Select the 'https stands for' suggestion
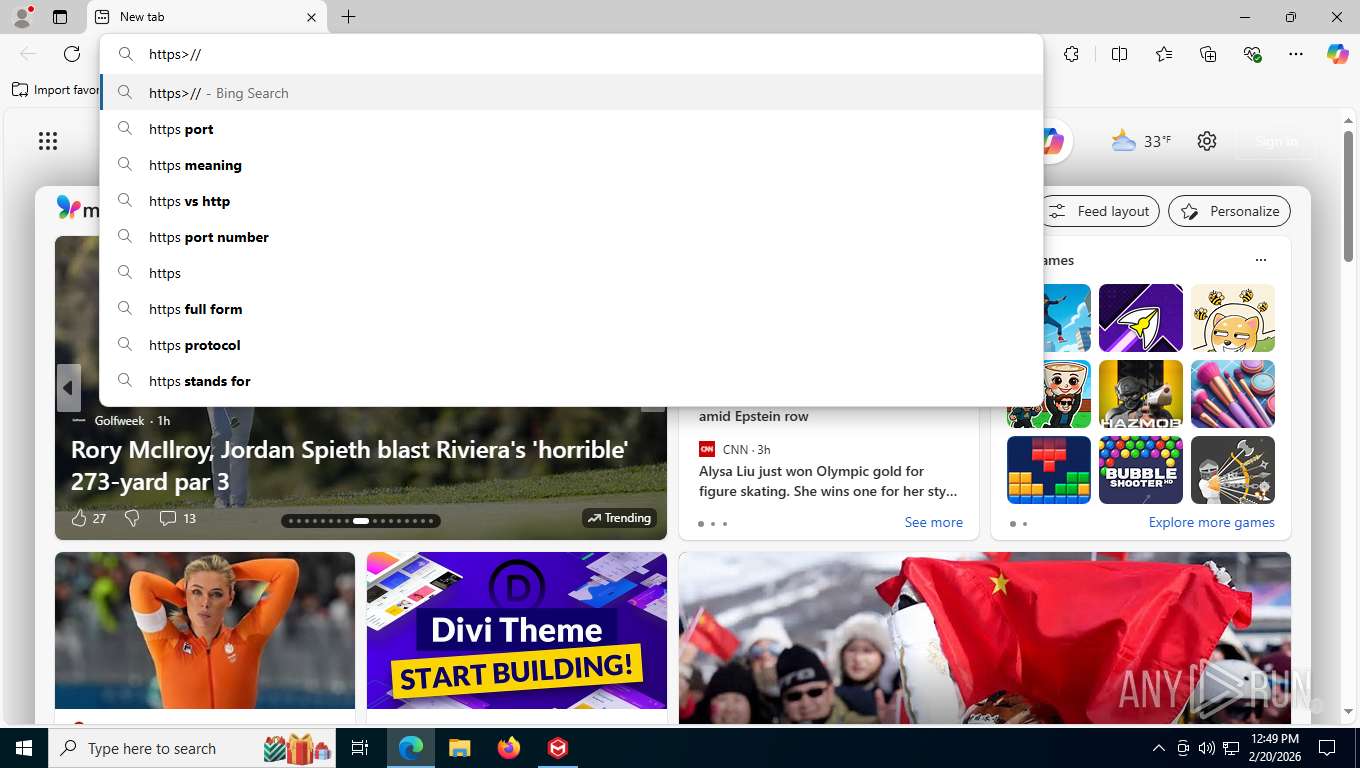 click(x=572, y=381)
